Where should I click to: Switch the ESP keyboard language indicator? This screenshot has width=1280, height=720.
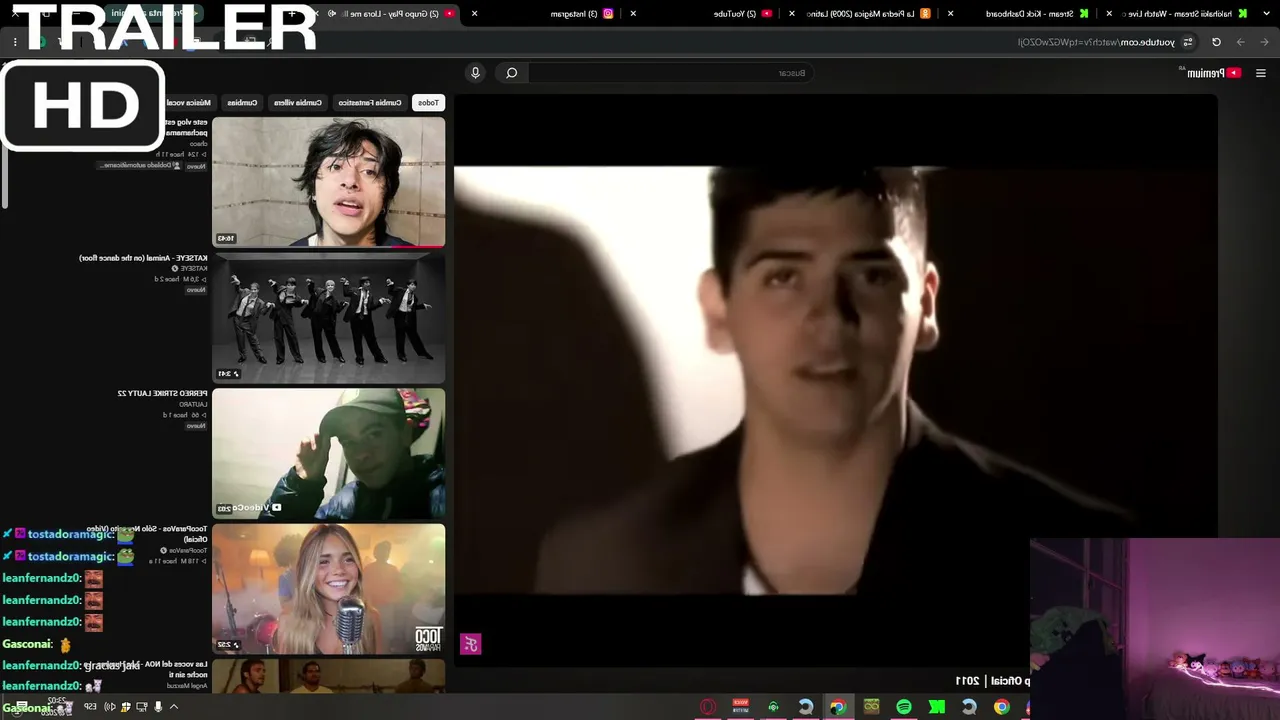click(x=90, y=707)
